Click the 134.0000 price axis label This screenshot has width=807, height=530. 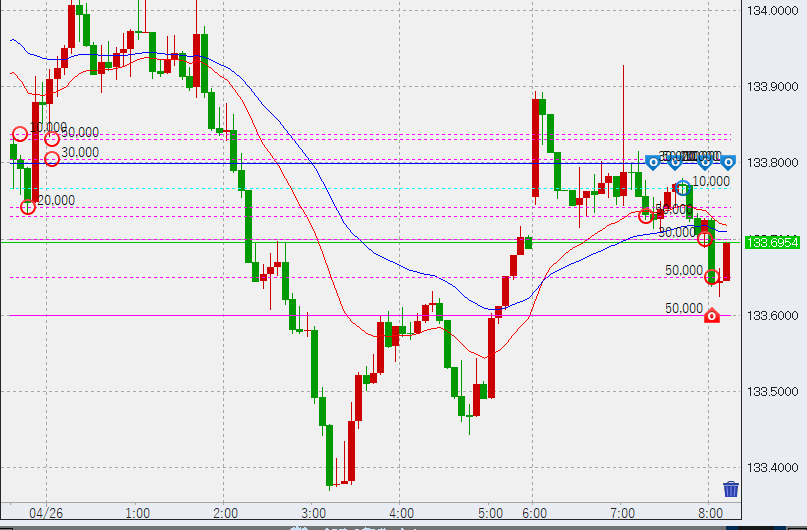pos(771,11)
